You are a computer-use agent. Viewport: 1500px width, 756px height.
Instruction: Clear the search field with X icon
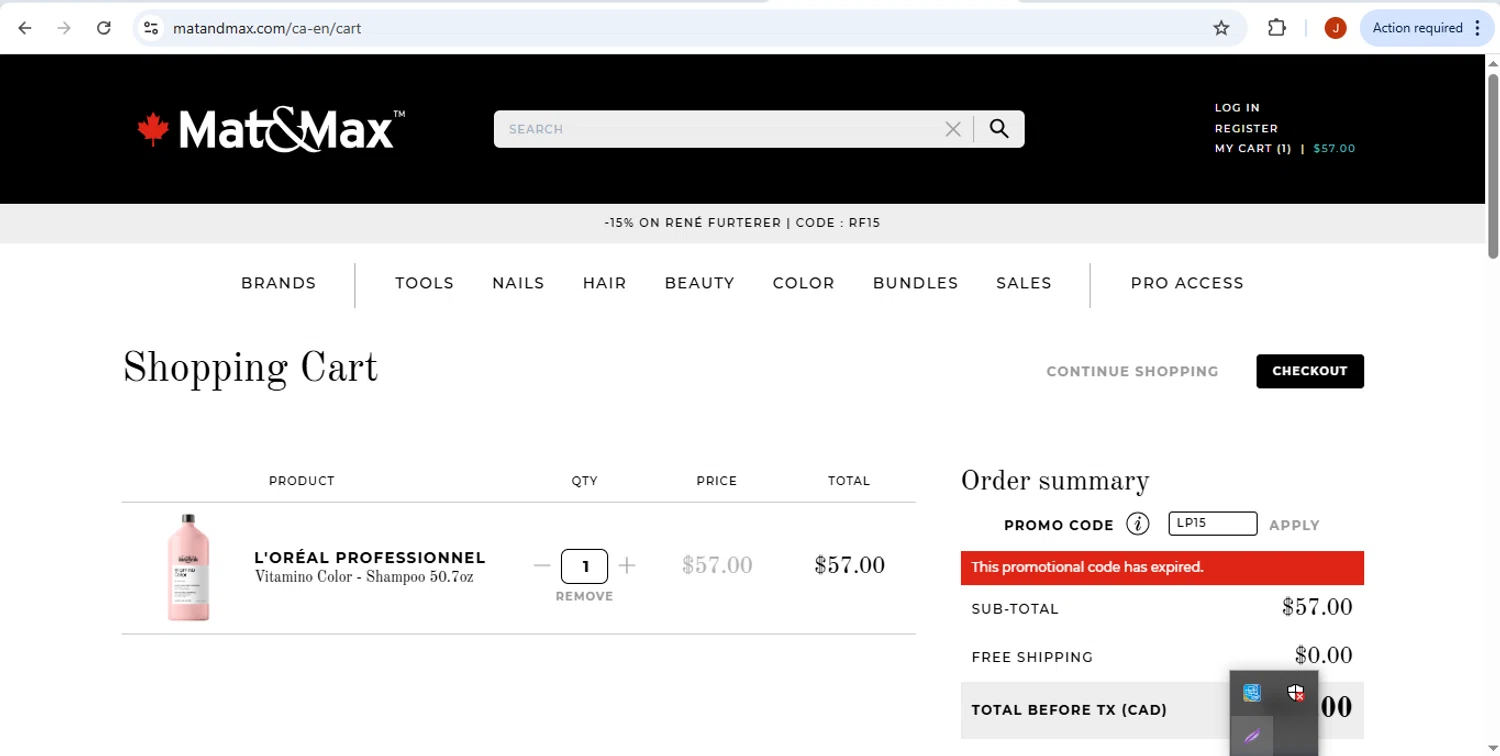pyautogui.click(x=953, y=129)
